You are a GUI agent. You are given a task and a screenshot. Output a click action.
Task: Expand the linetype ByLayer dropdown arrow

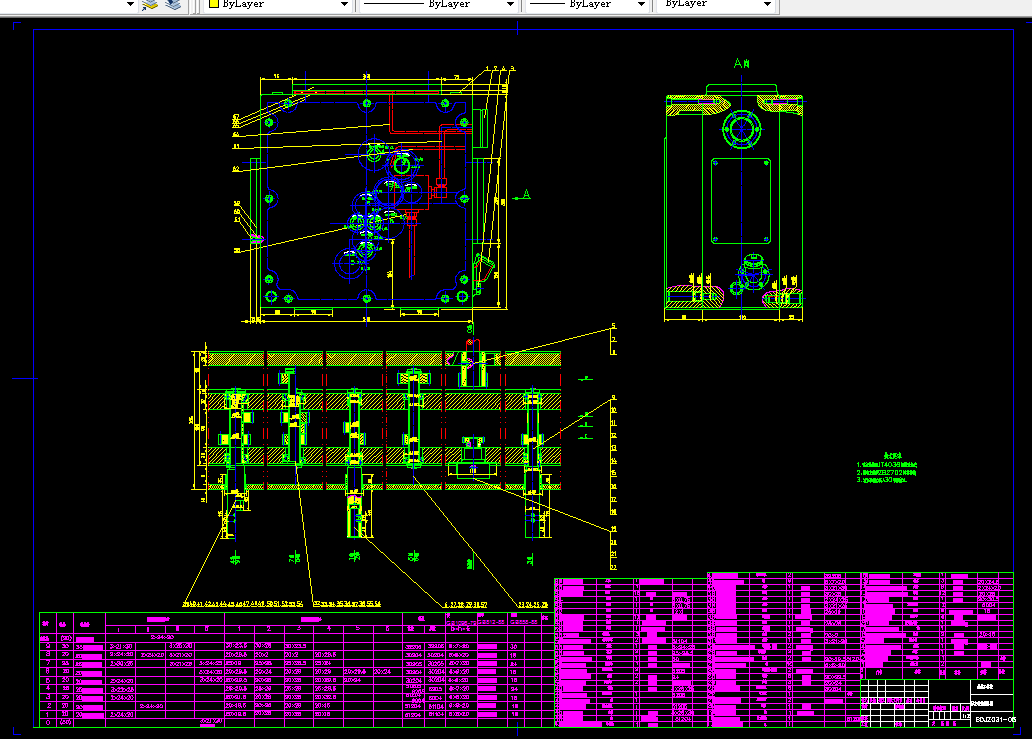[x=510, y=5]
